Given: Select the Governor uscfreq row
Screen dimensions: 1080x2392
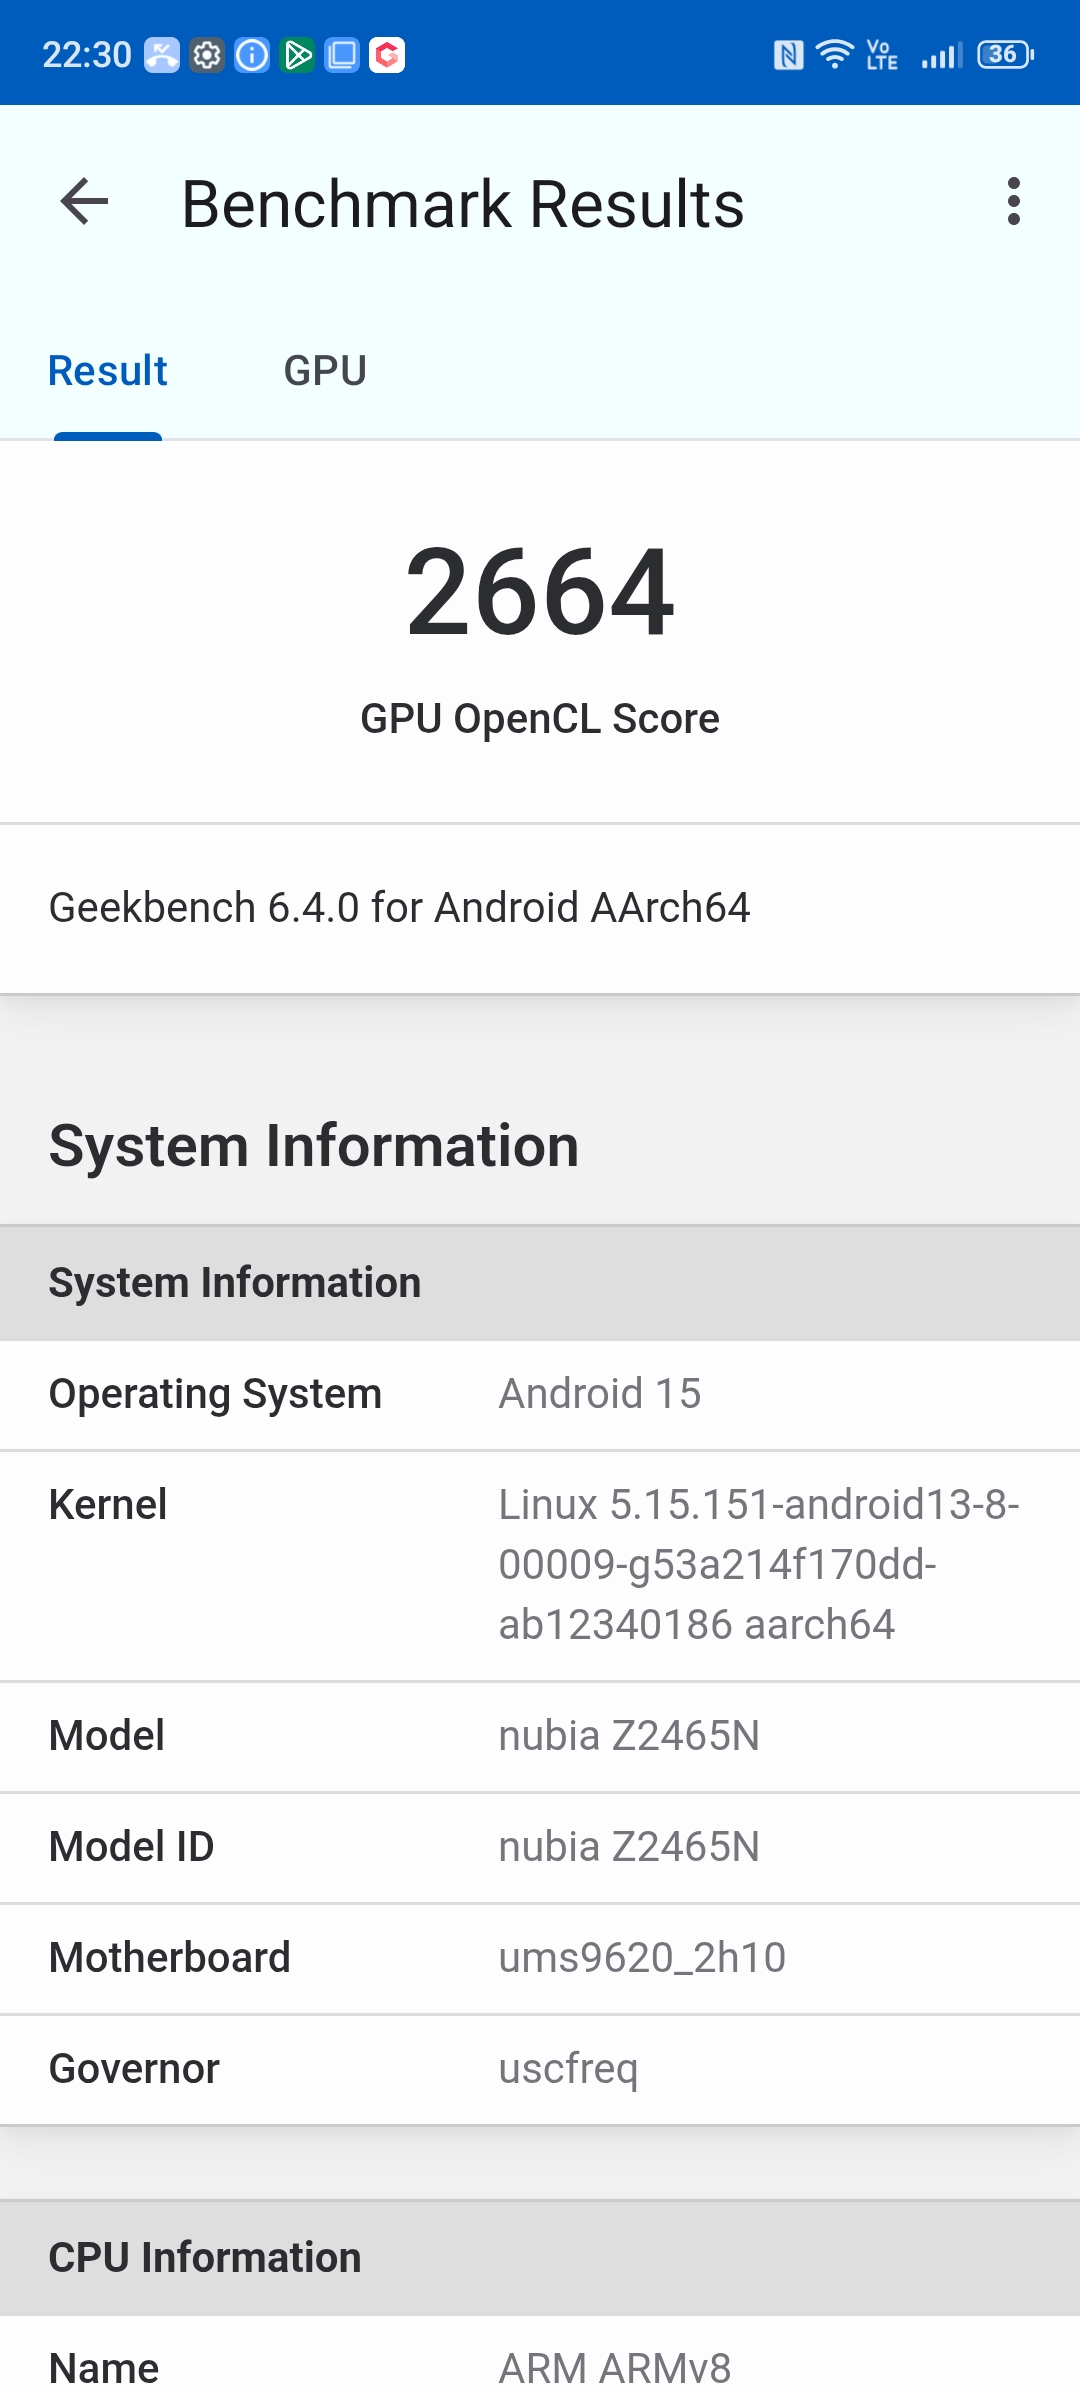Looking at the screenshot, I should [540, 2070].
